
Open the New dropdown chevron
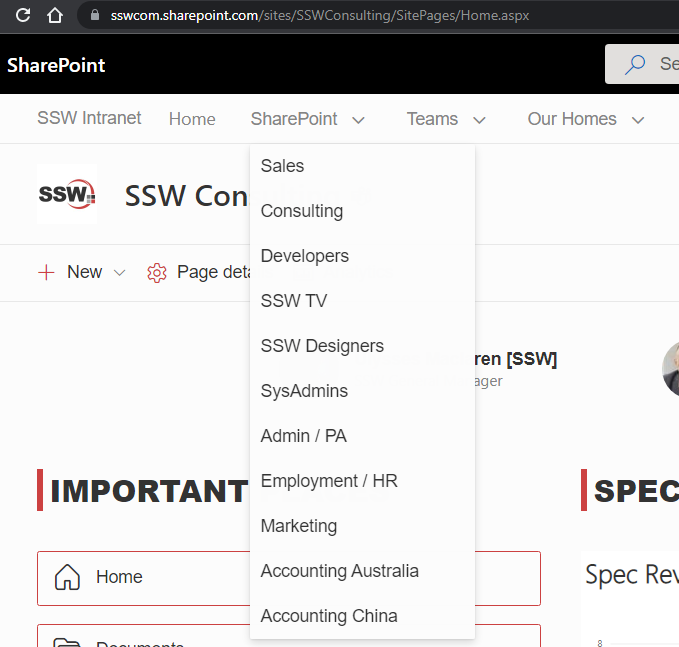click(x=120, y=273)
